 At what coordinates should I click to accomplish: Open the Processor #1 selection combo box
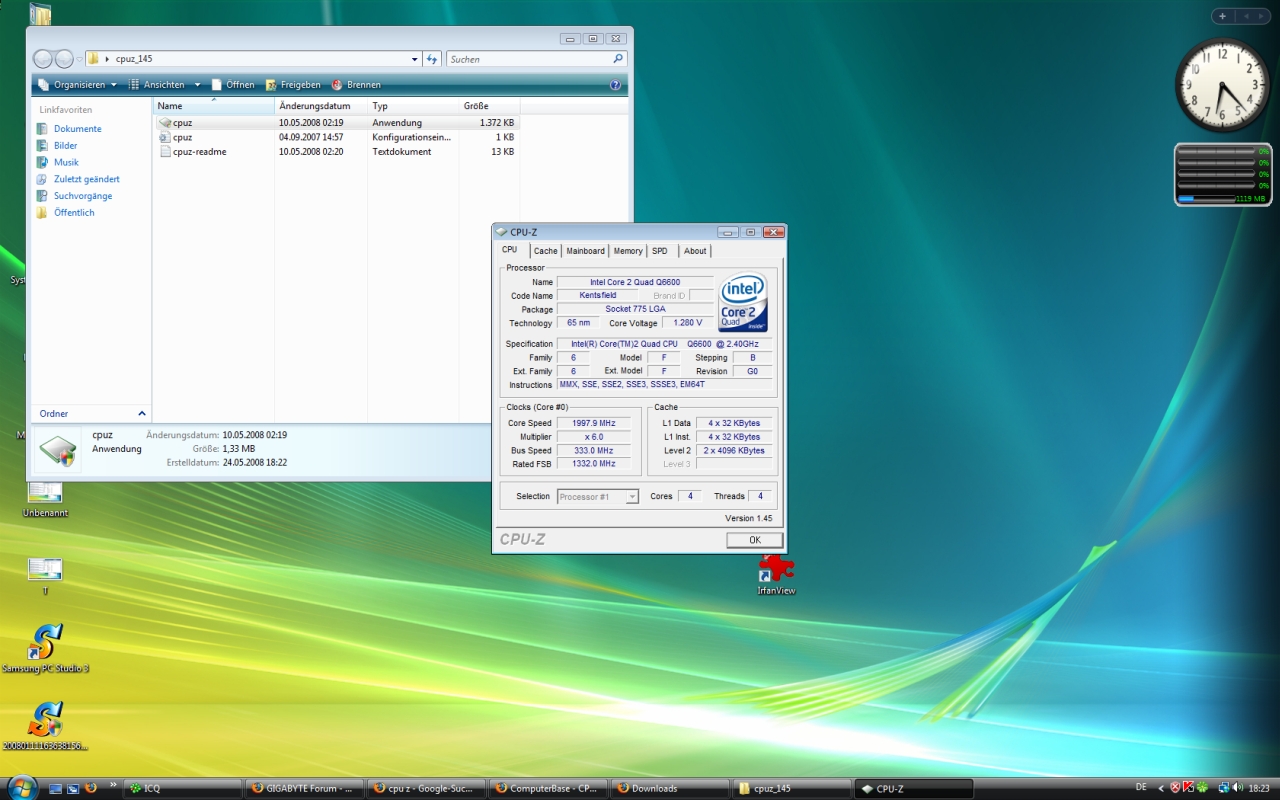click(x=597, y=497)
